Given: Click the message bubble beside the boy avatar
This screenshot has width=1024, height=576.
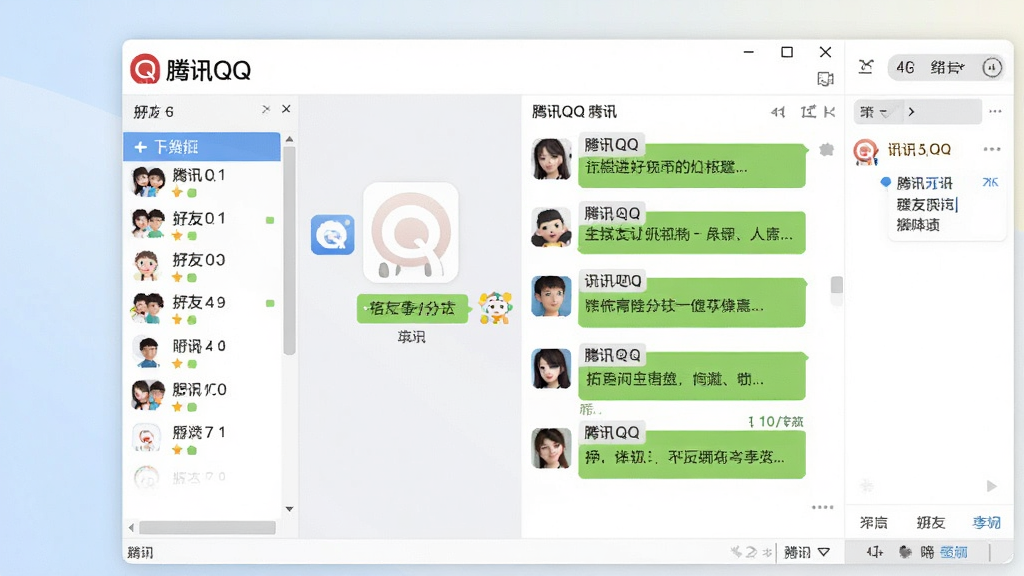Looking at the screenshot, I should click(x=692, y=302).
